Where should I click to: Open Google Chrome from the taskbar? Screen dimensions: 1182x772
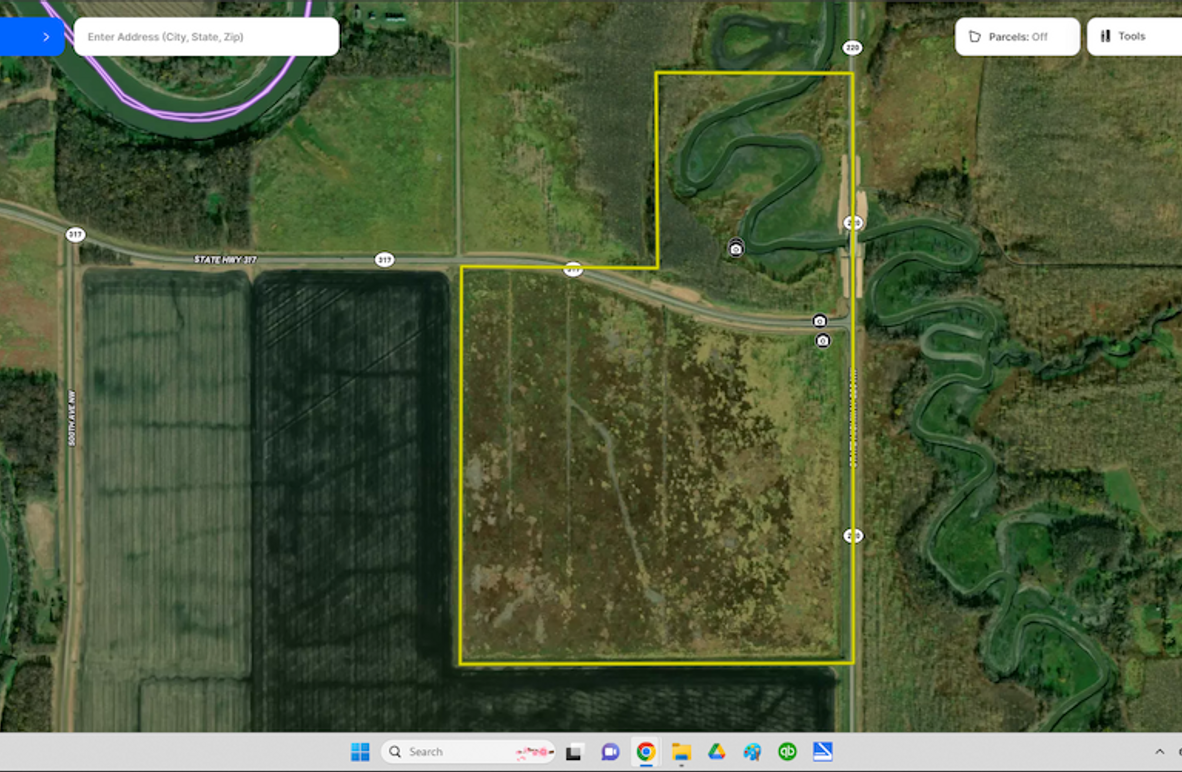[x=646, y=752]
